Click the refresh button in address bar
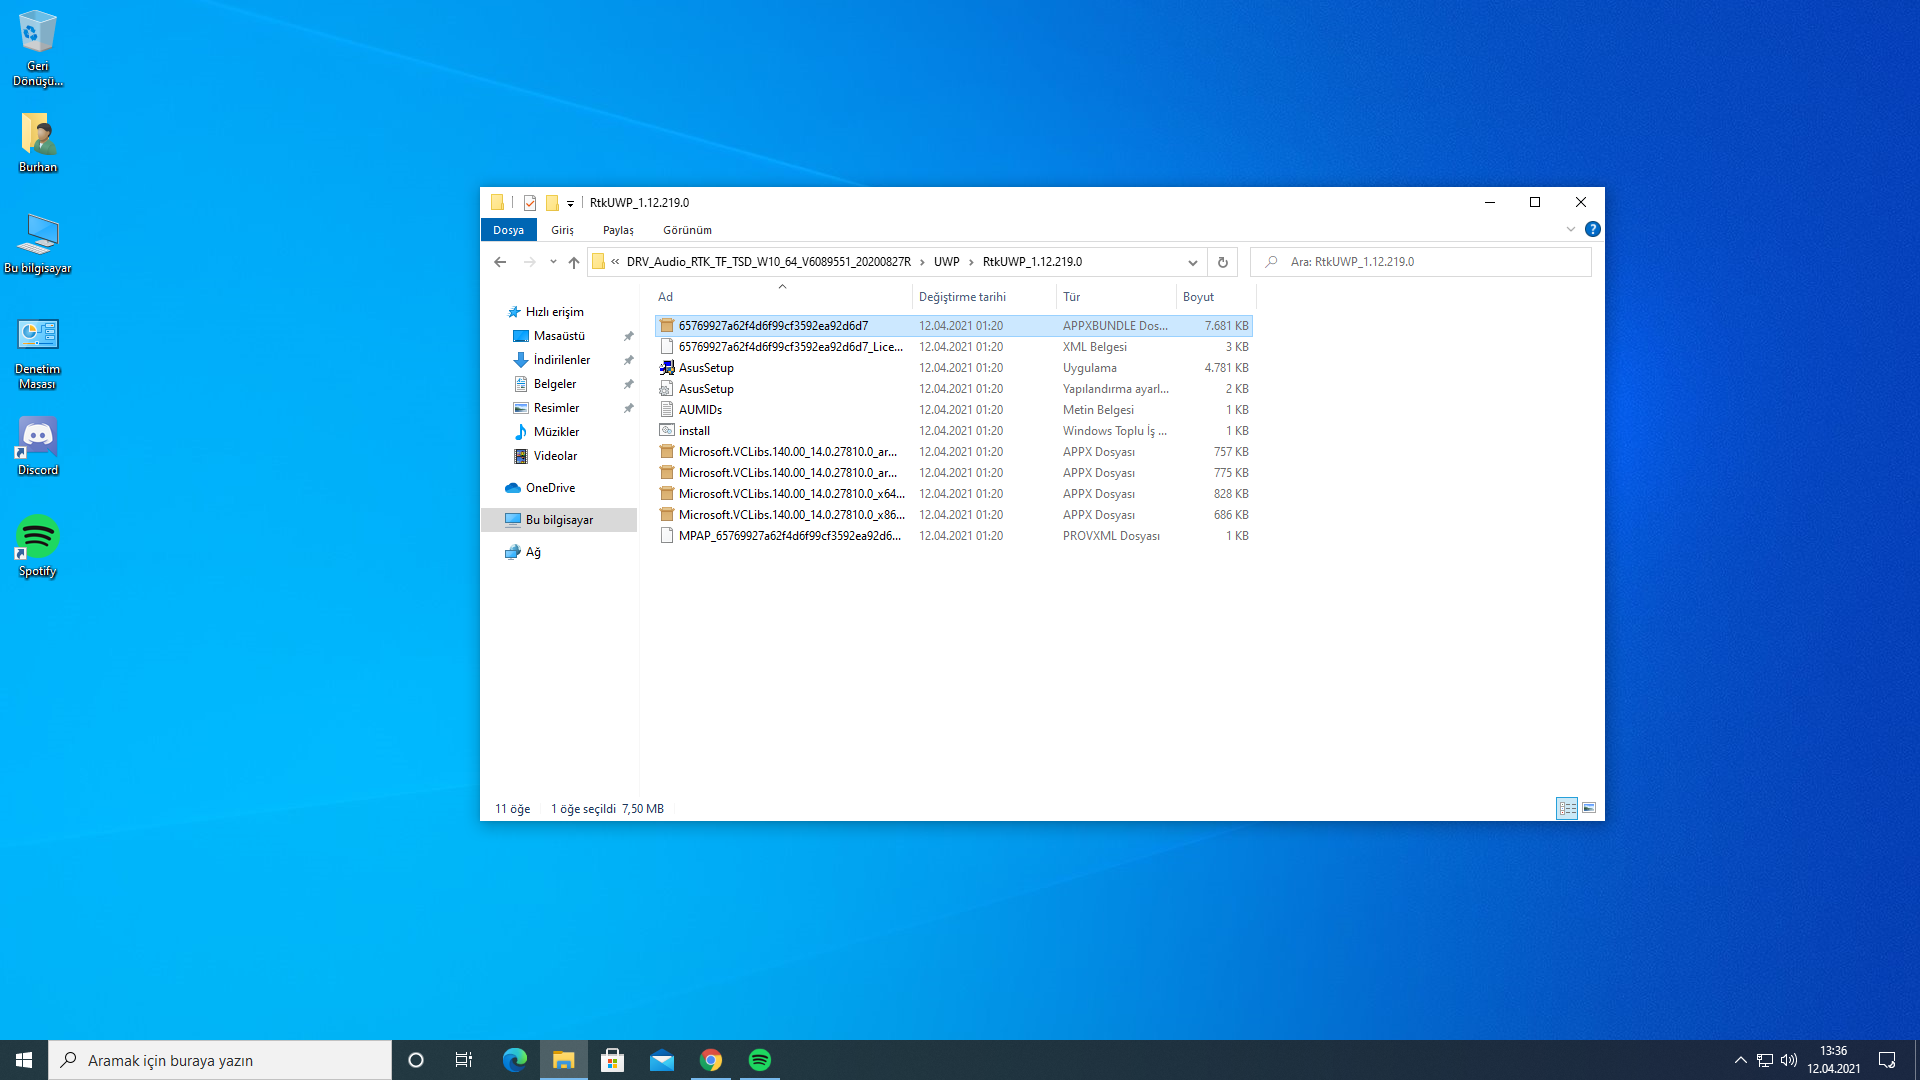 [x=1222, y=262]
